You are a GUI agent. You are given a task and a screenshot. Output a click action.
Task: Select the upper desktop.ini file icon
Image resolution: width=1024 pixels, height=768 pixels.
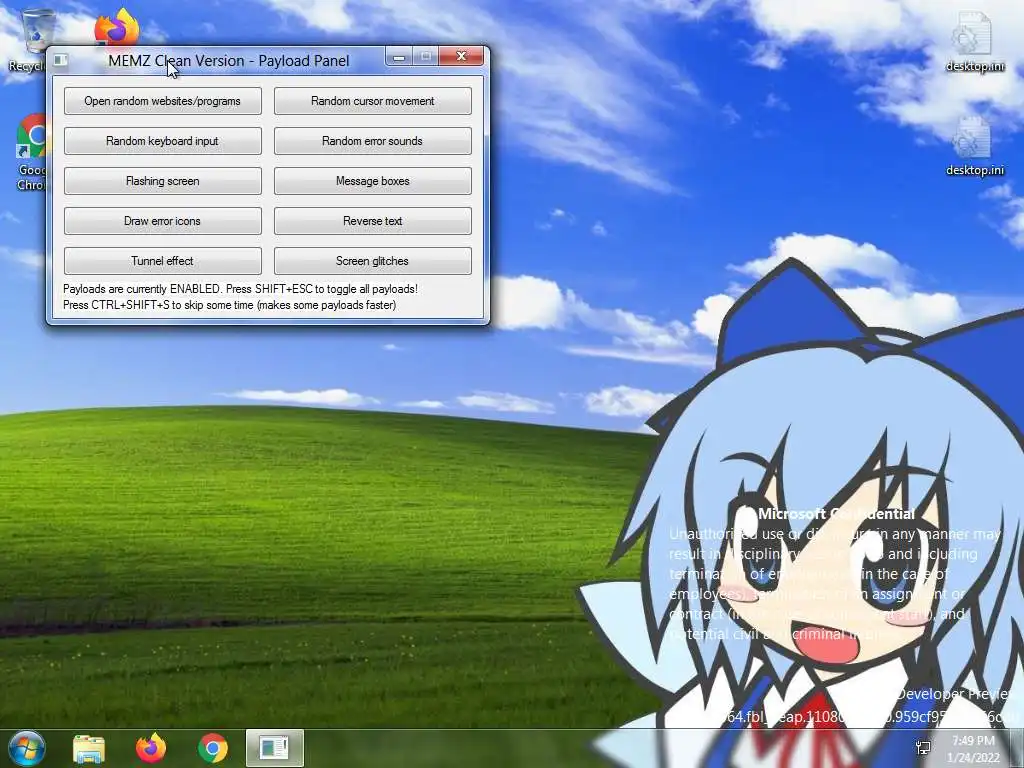point(974,40)
